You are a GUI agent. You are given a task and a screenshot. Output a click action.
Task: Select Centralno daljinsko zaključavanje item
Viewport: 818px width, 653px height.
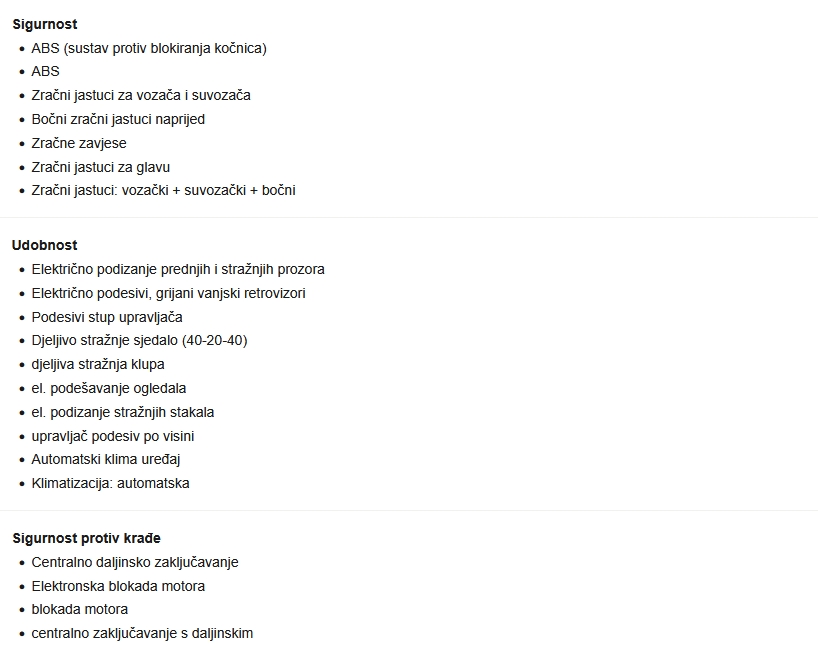pyautogui.click(x=135, y=562)
